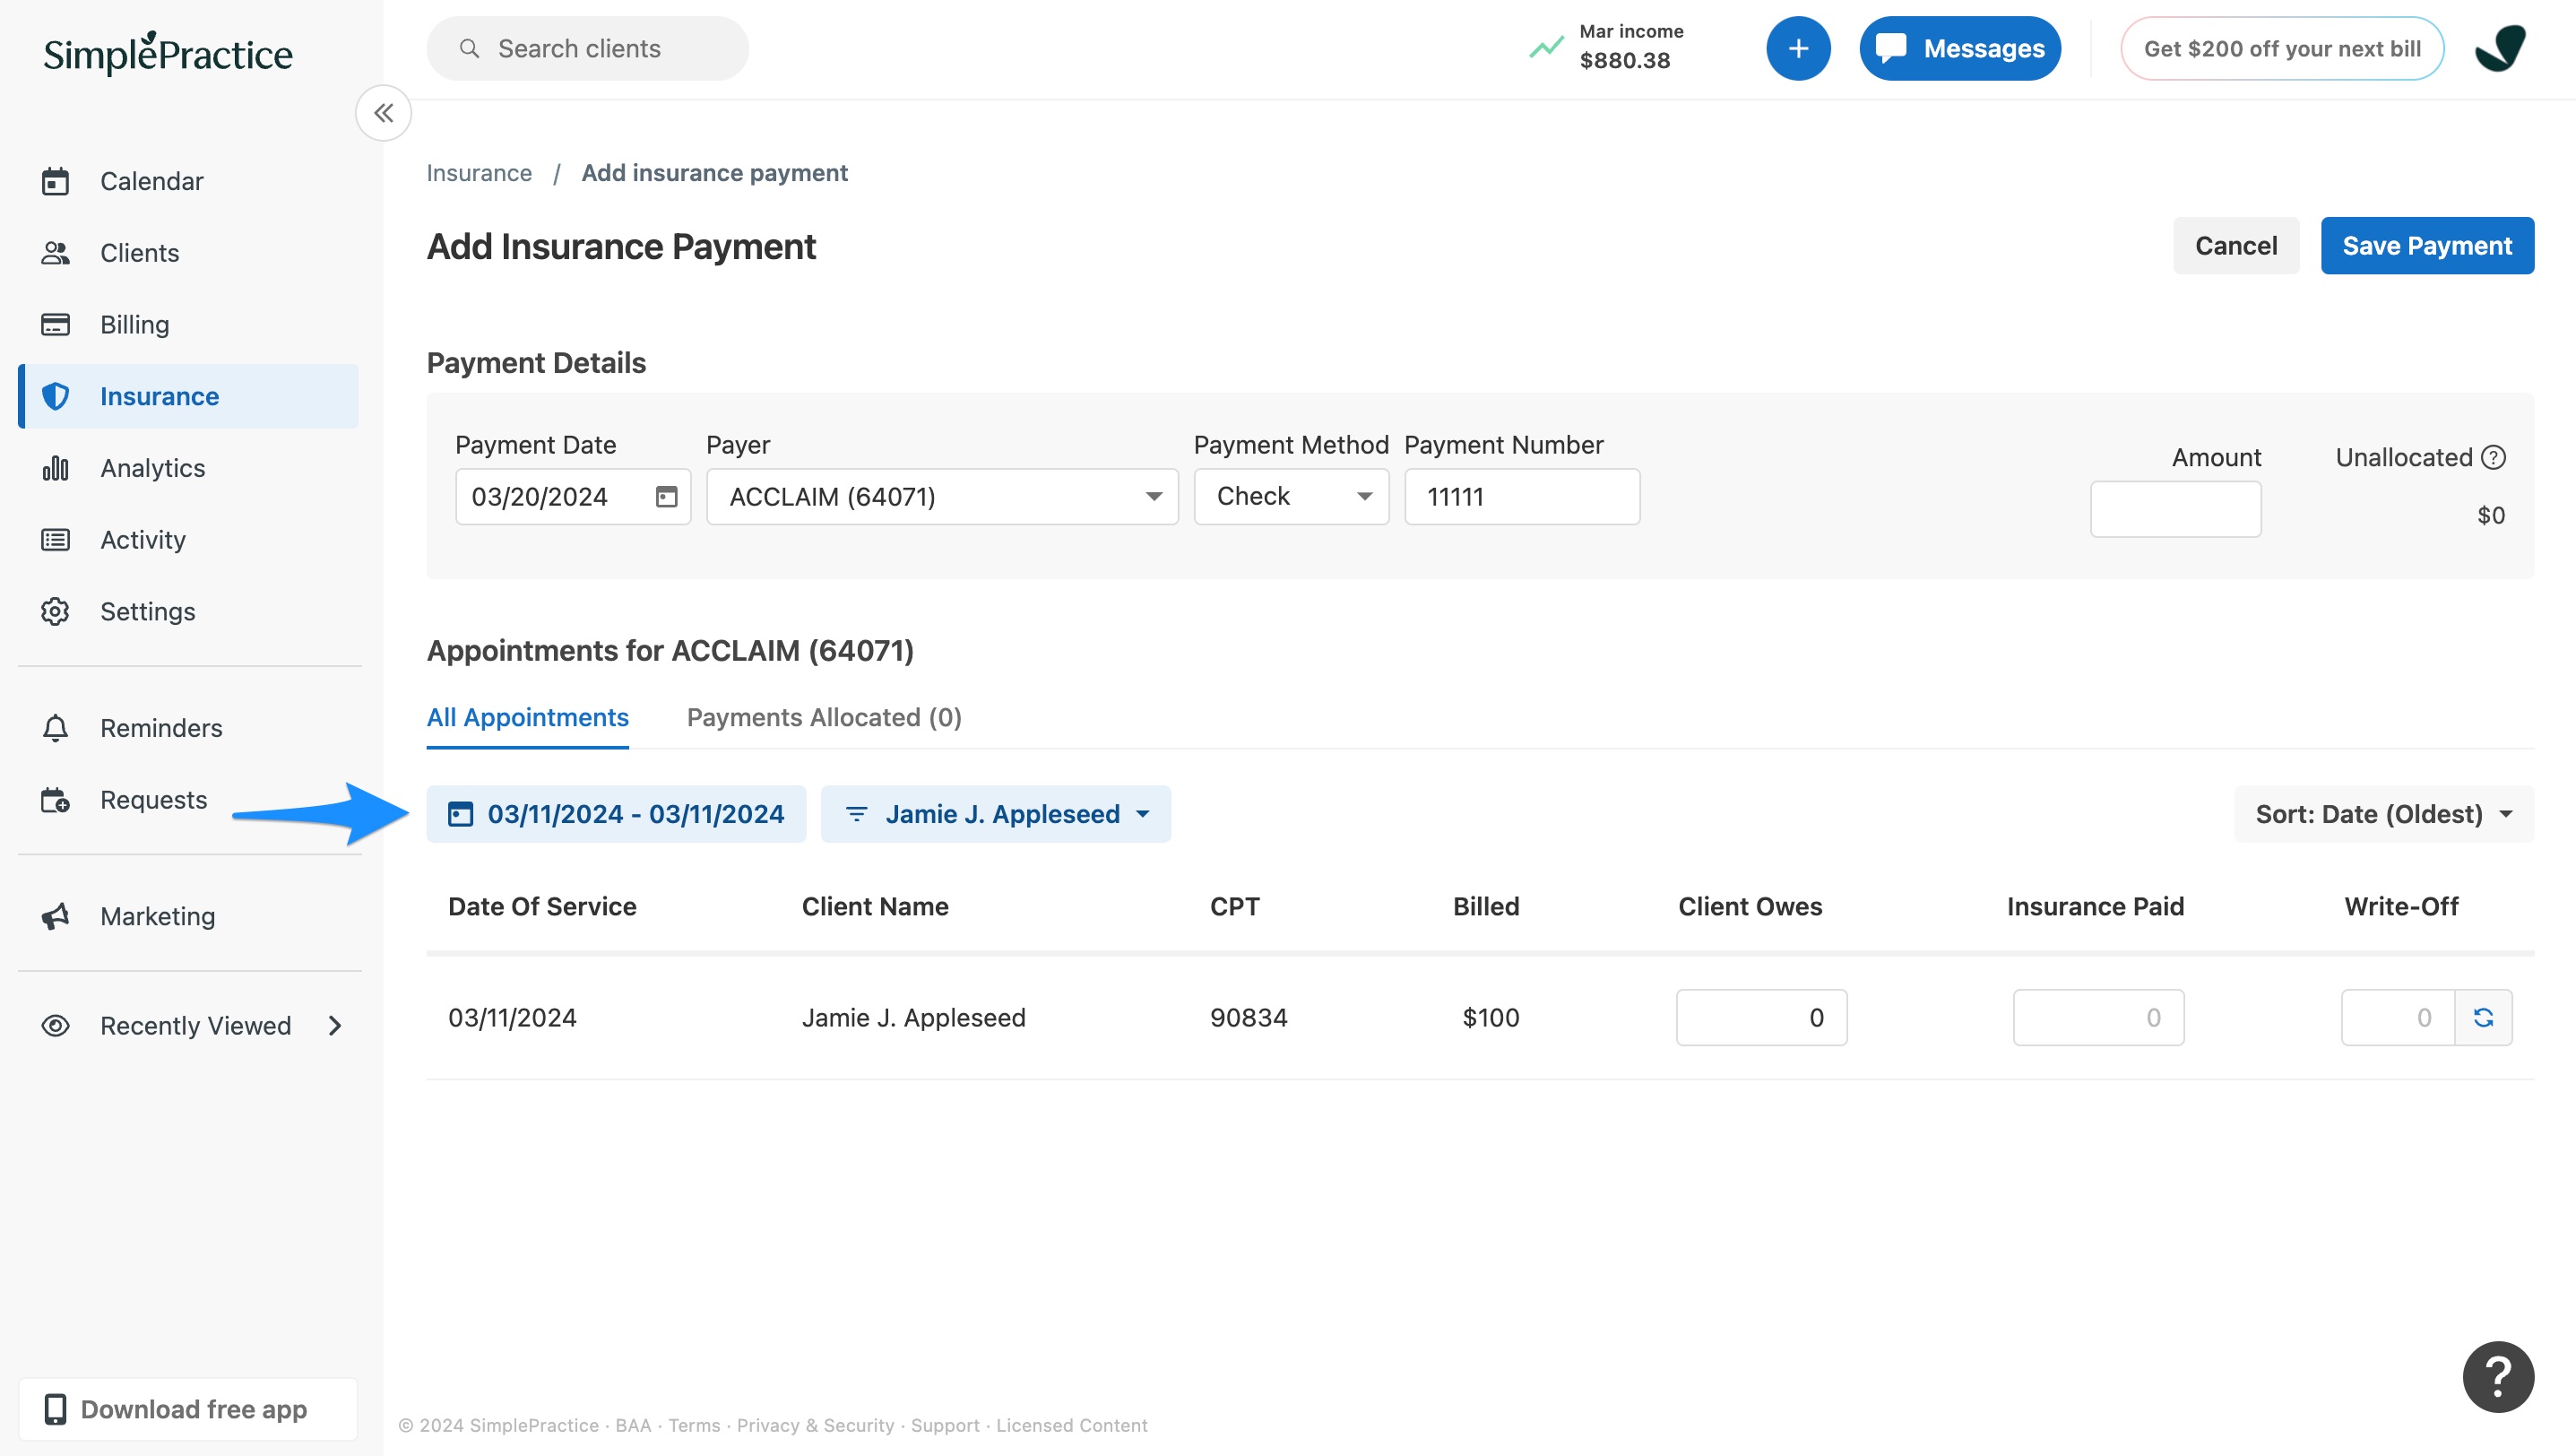This screenshot has width=2576, height=1456.
Task: Click the Download free app button
Action: tap(189, 1409)
